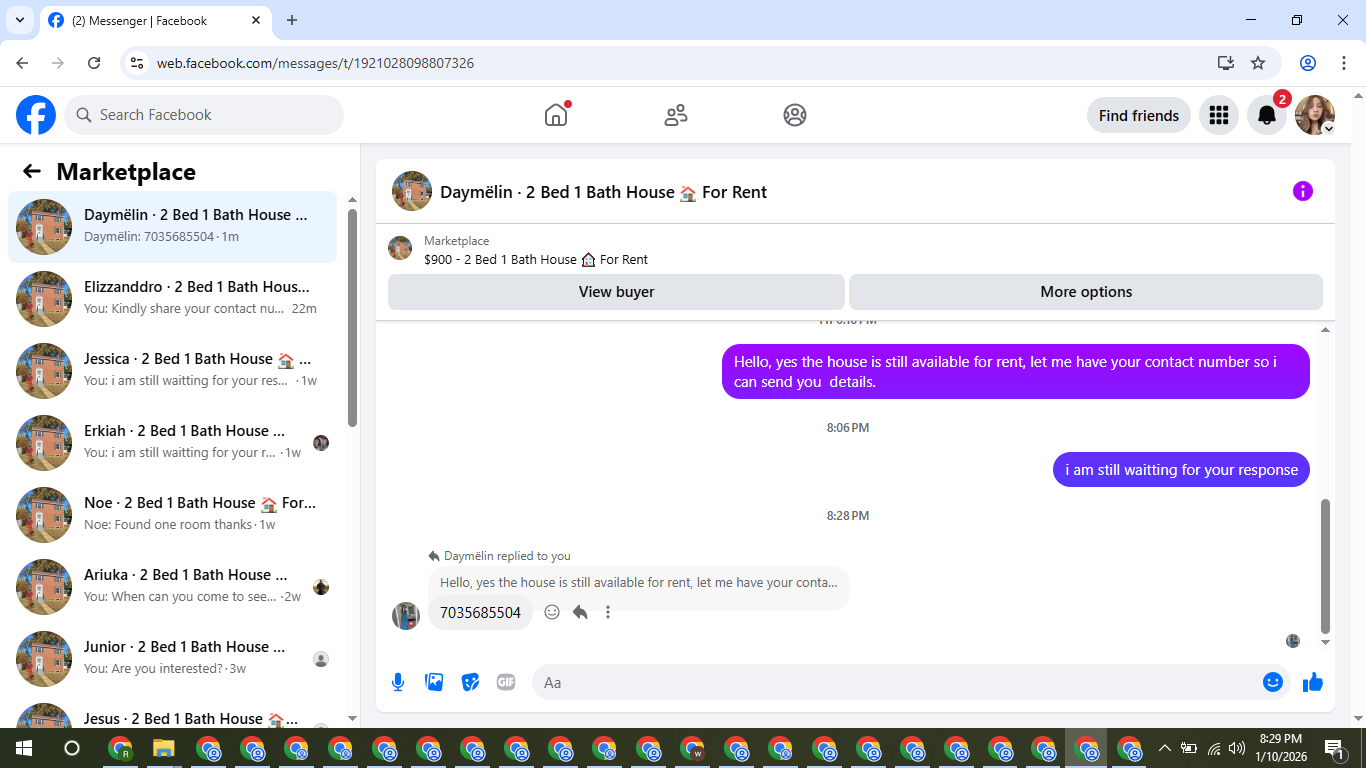Select the Messenger | Facebook browser tab
The height and width of the screenshot is (768, 1366).
pyautogui.click(x=155, y=20)
